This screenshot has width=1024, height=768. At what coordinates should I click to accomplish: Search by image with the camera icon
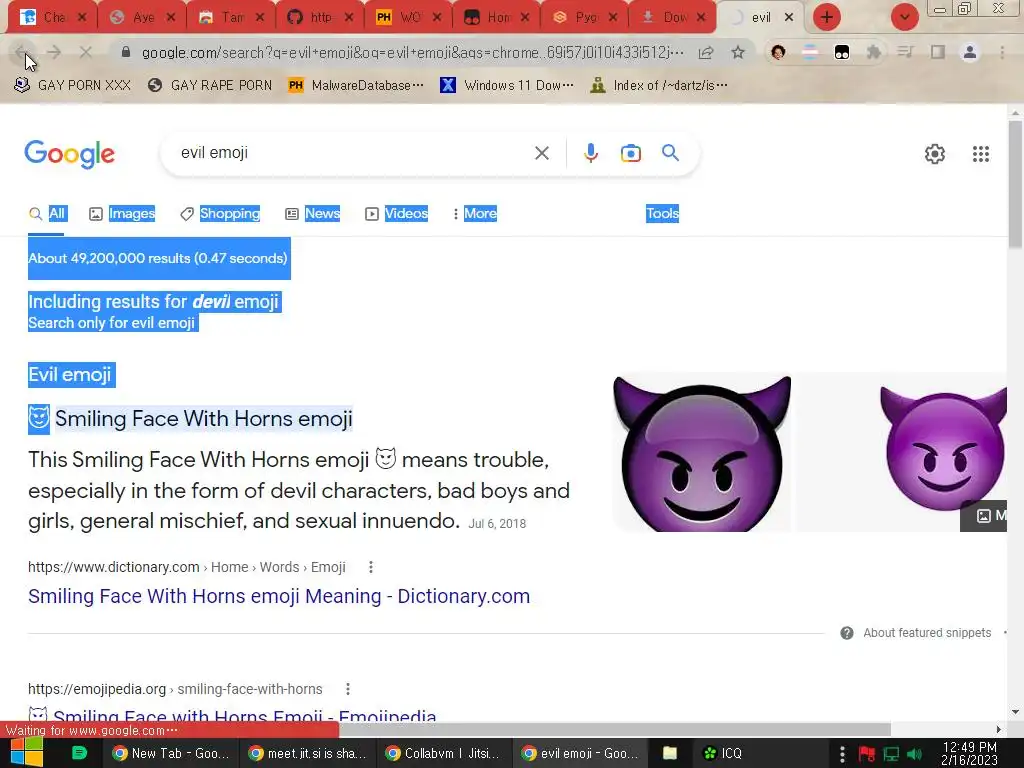coord(631,153)
